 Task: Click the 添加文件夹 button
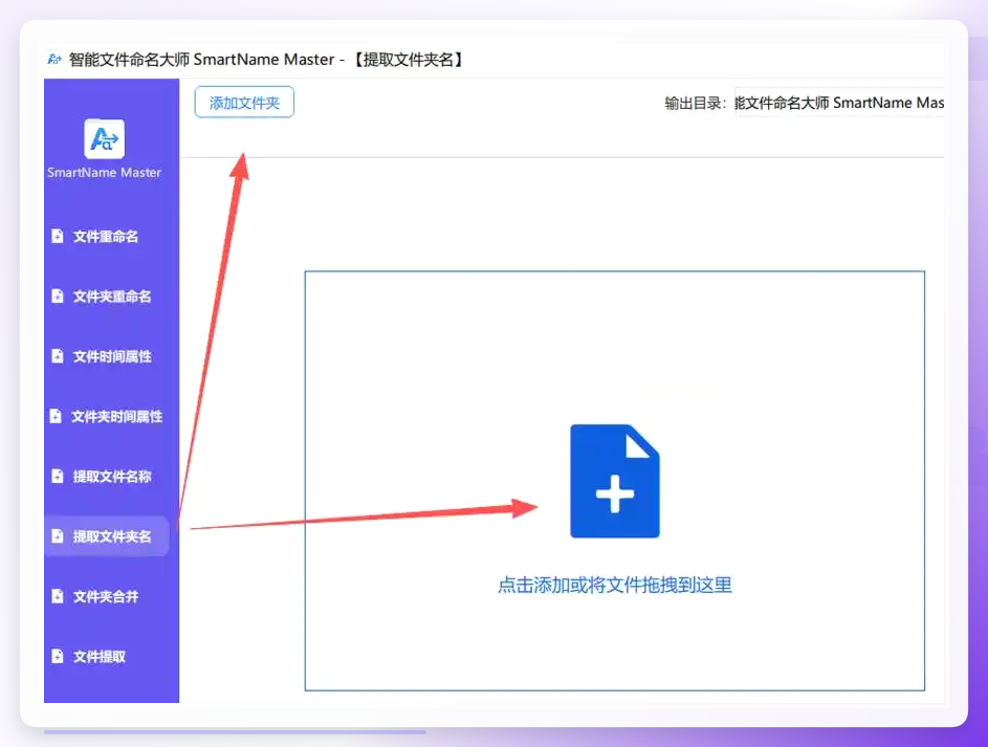(244, 102)
